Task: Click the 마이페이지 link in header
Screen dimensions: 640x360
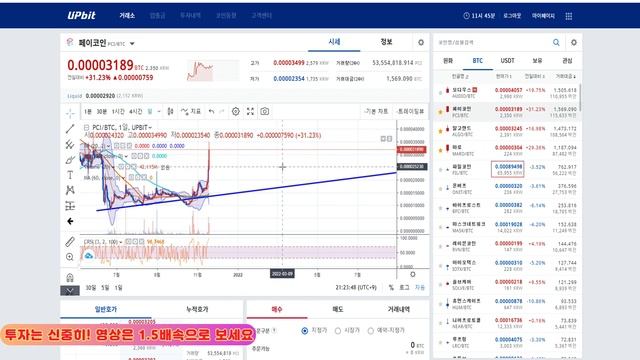Action: tap(543, 16)
